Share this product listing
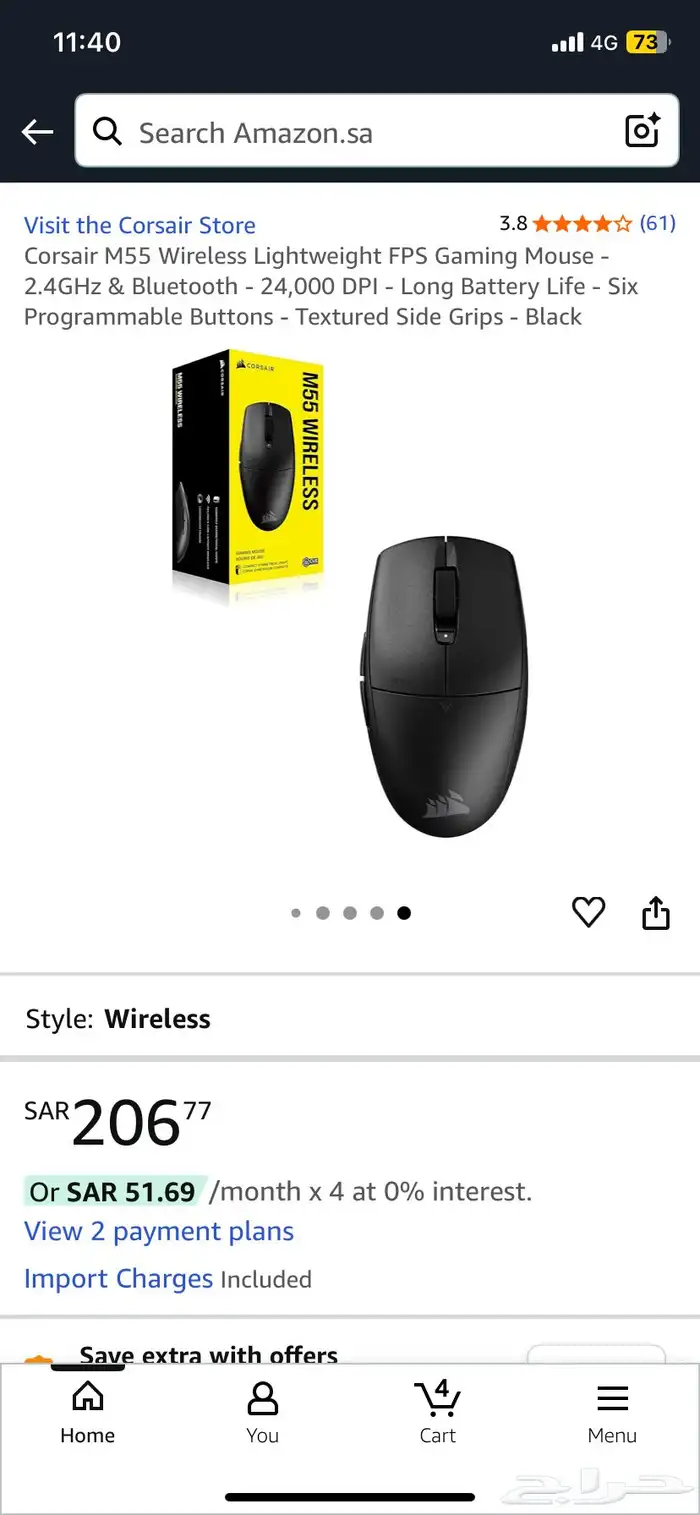Screen dimensions: 700x1515 click(656, 911)
